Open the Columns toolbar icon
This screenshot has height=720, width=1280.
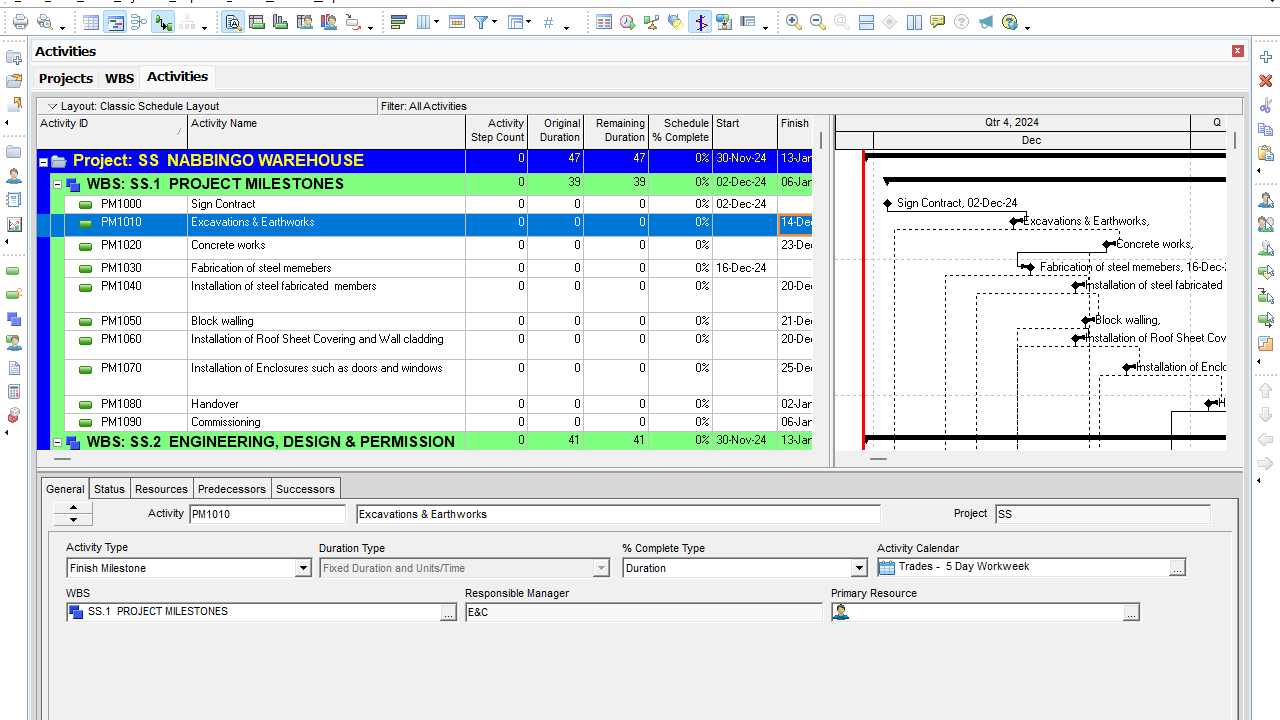click(x=425, y=21)
